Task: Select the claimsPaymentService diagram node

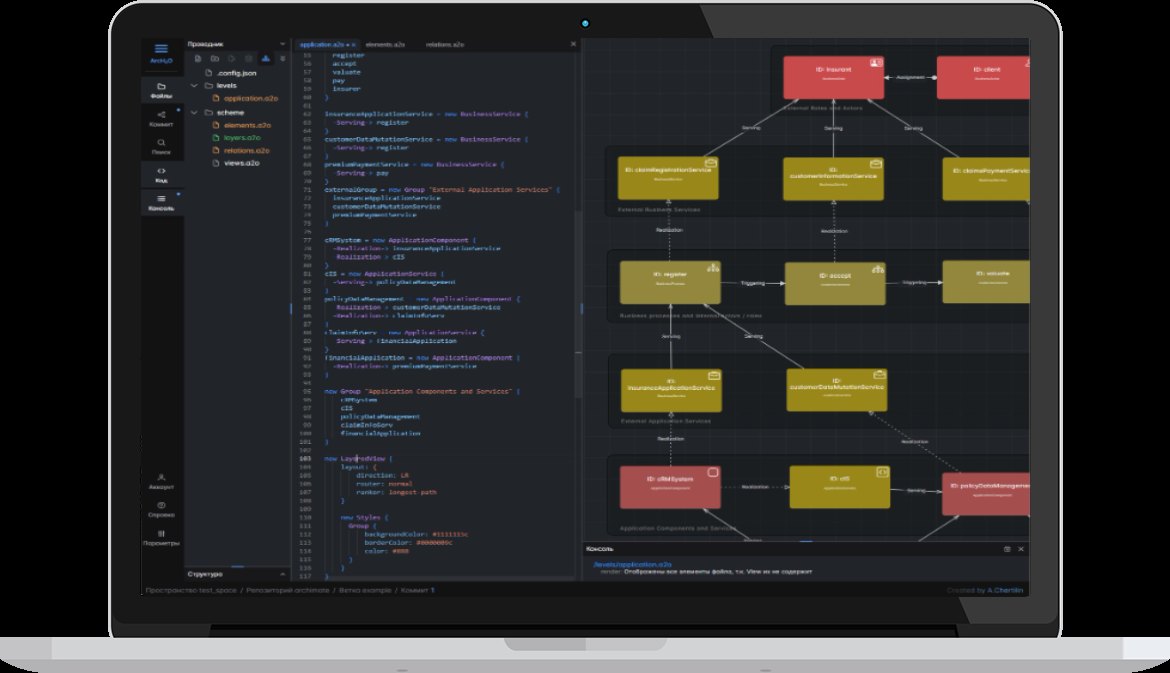Action: pos(986,178)
